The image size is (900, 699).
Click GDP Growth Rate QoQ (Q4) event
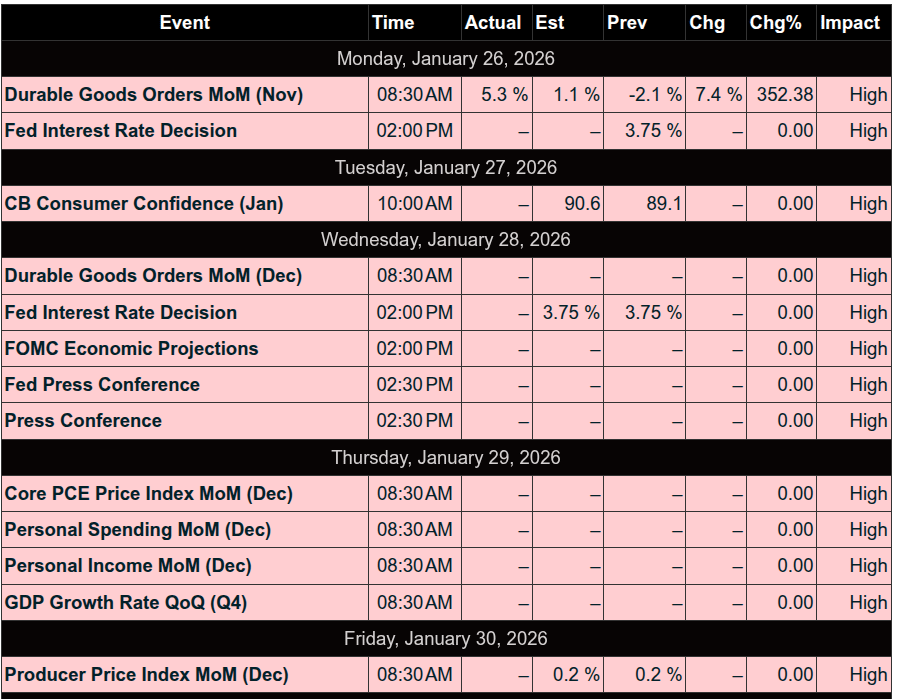pos(126,603)
